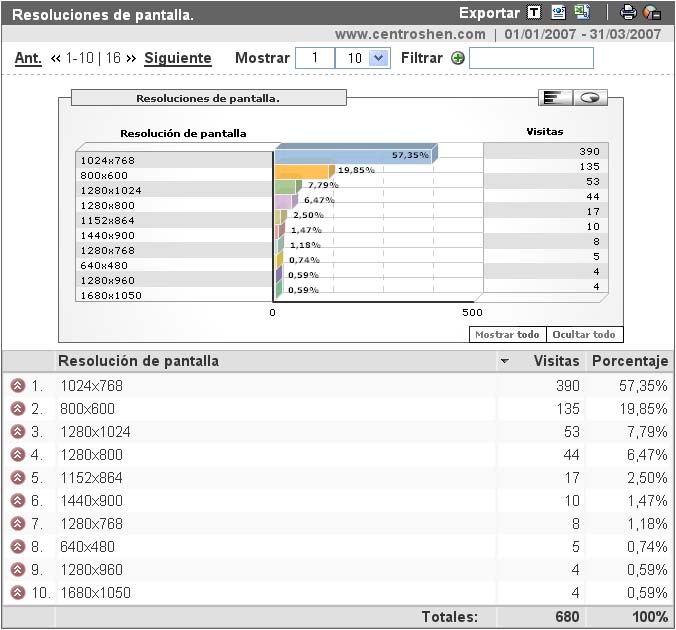676x630 pixels.
Task: Go to Siguiente page of results
Action: click(x=177, y=58)
